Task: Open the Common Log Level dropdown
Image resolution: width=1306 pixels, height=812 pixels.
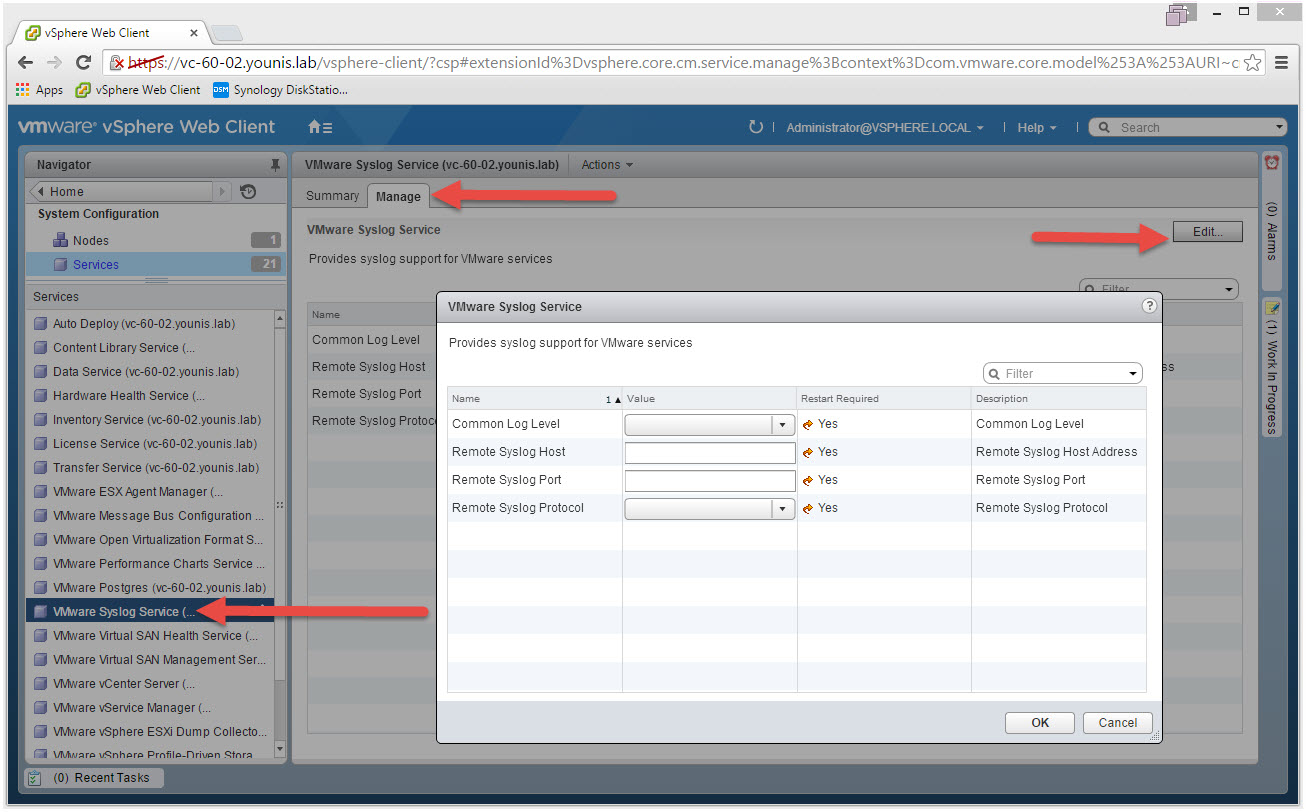Action: click(709, 425)
